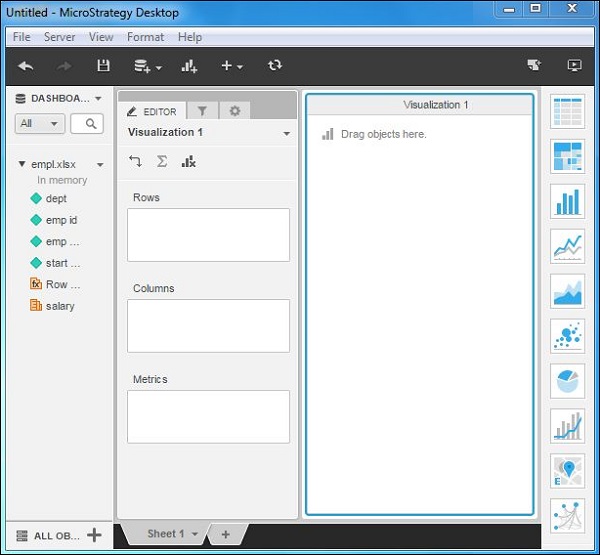Click the Visualization 1 title bar
600x555 pixels.
[419, 104]
